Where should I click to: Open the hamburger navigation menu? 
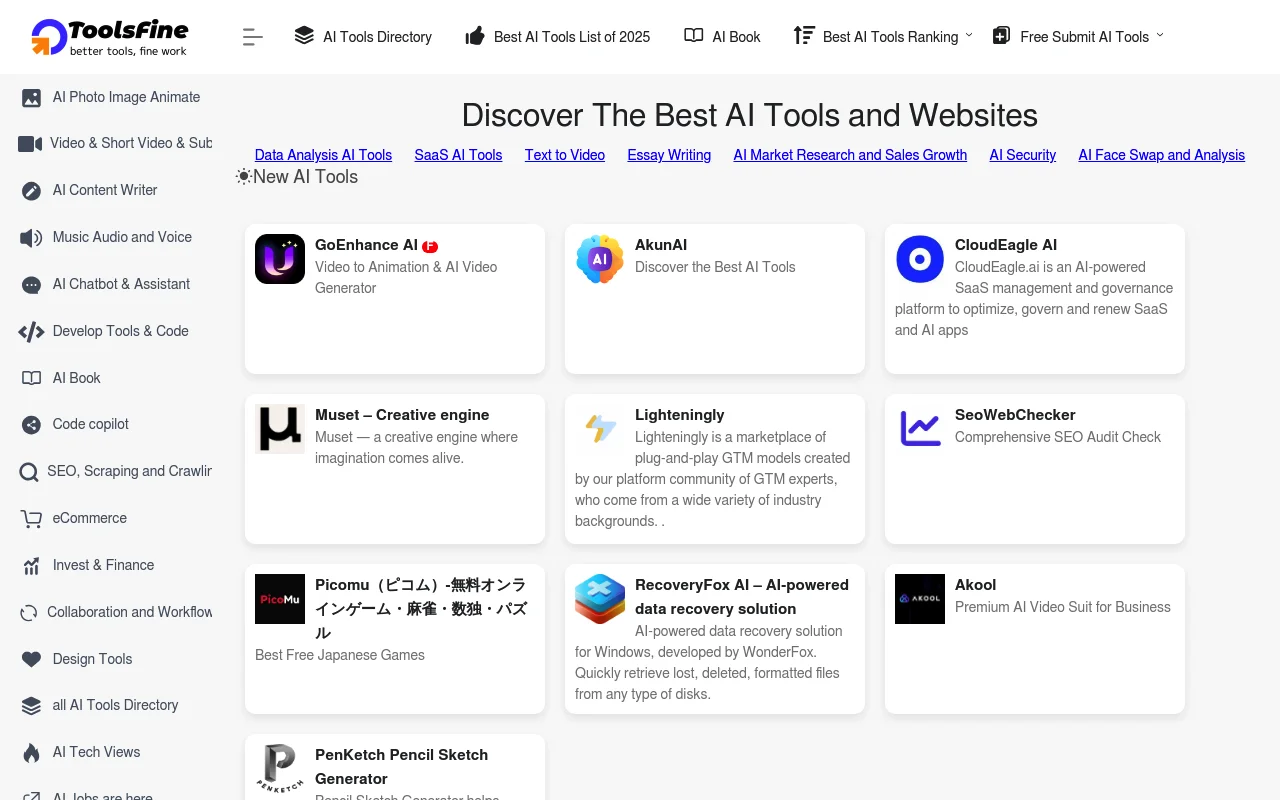252,36
